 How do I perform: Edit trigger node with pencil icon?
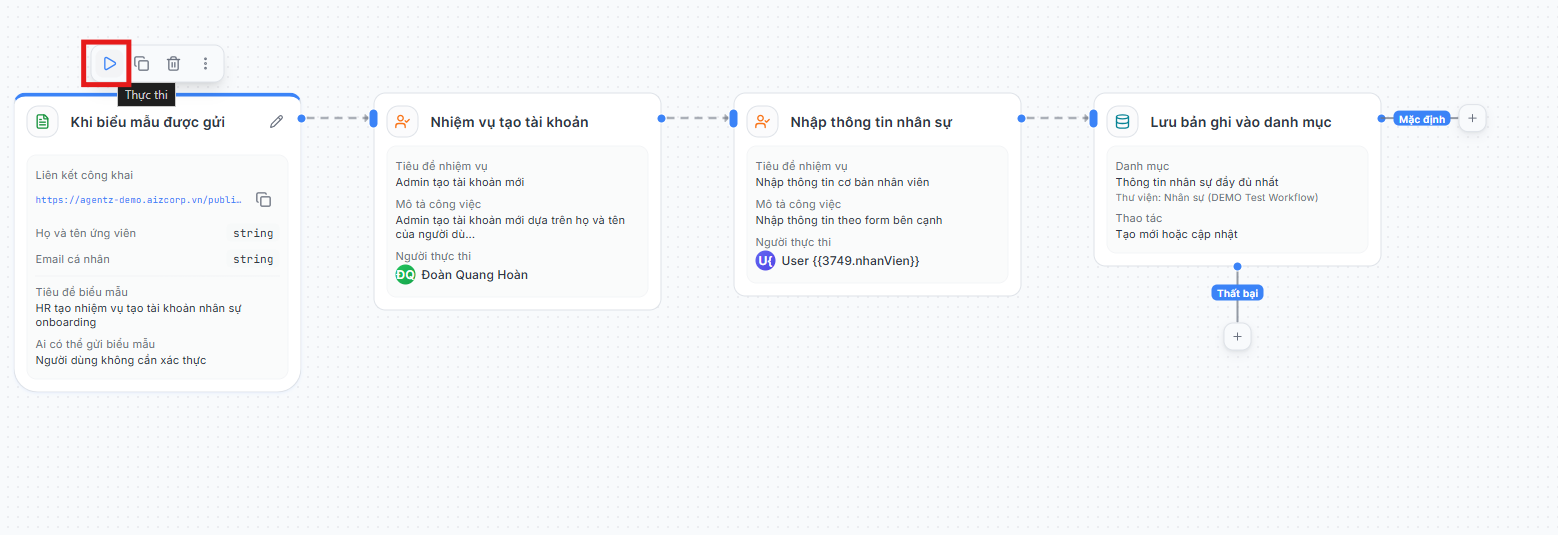tap(277, 121)
